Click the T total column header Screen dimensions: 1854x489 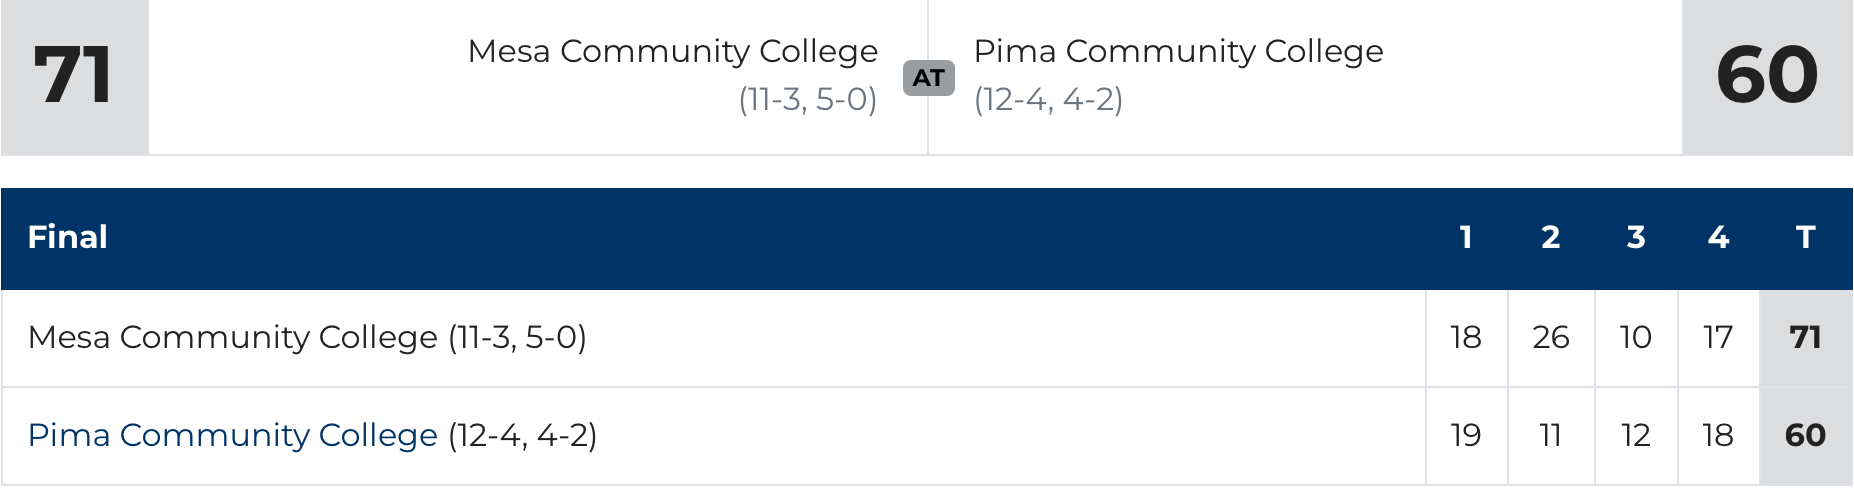[1805, 237]
